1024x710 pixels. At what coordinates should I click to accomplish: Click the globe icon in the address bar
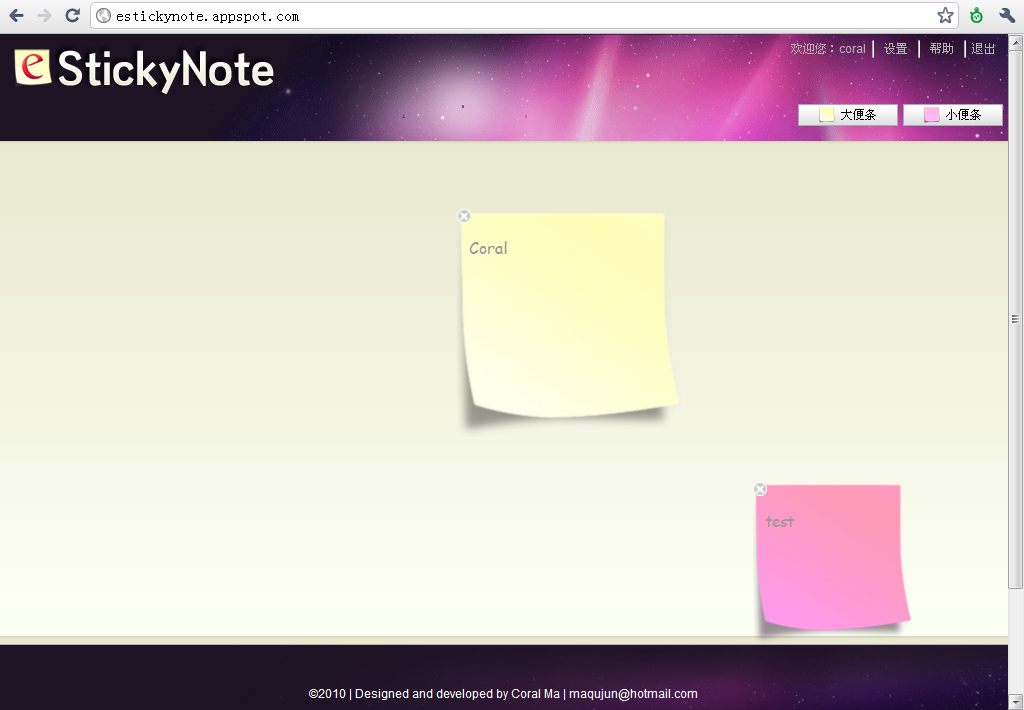103,16
